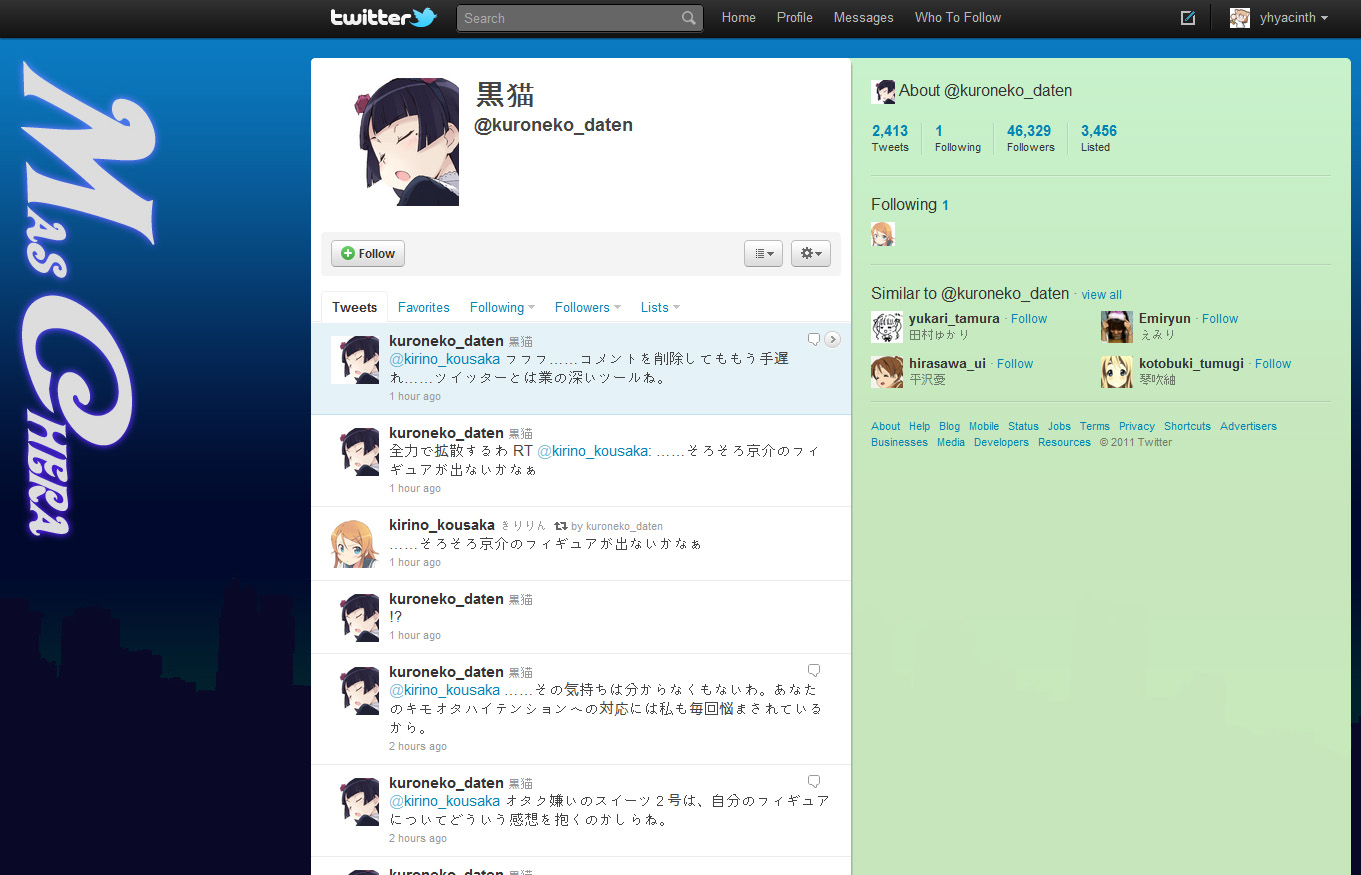Click reply icon on the その気持ちは tweet
The image size is (1361, 875).
pyautogui.click(x=814, y=670)
